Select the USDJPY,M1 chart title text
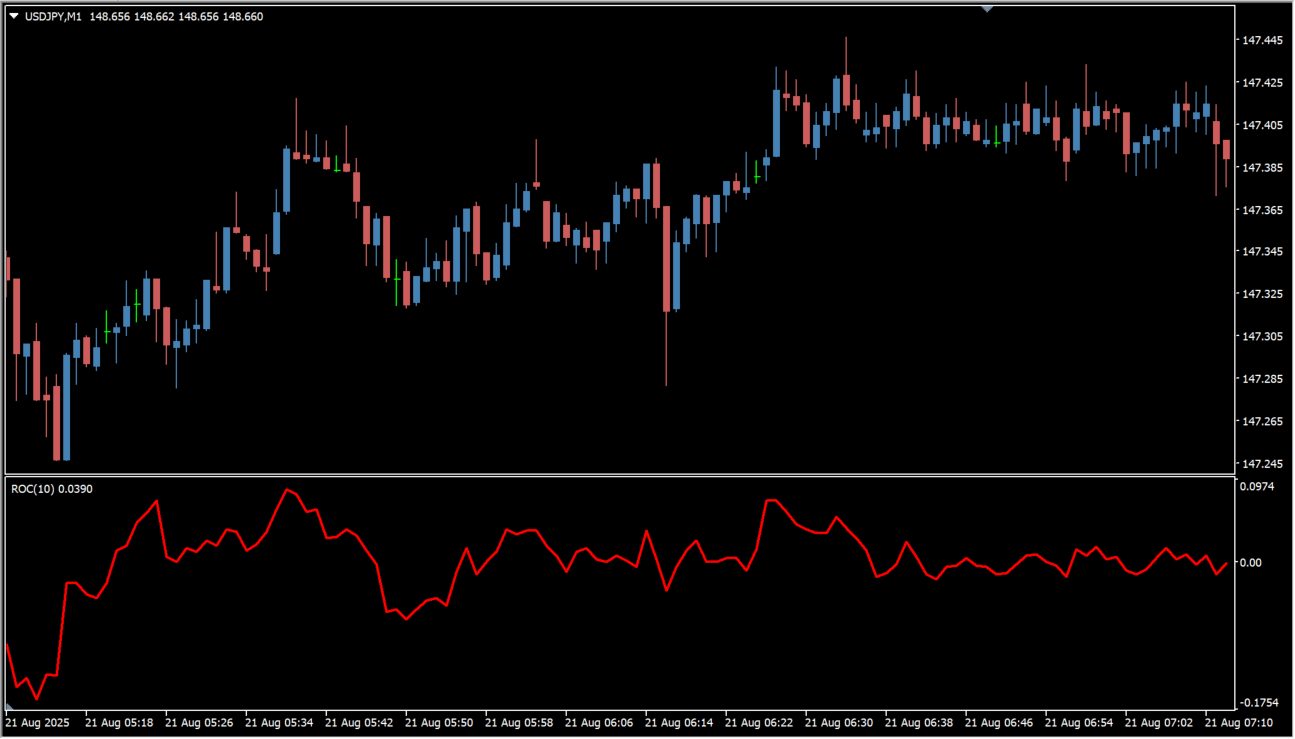The width and height of the screenshot is (1295, 739). pyautogui.click(x=53, y=17)
